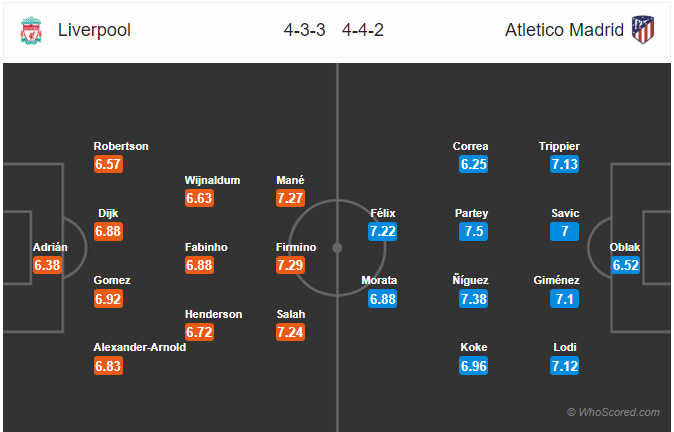Click Adrián's 6.38 rating badge

click(47, 265)
